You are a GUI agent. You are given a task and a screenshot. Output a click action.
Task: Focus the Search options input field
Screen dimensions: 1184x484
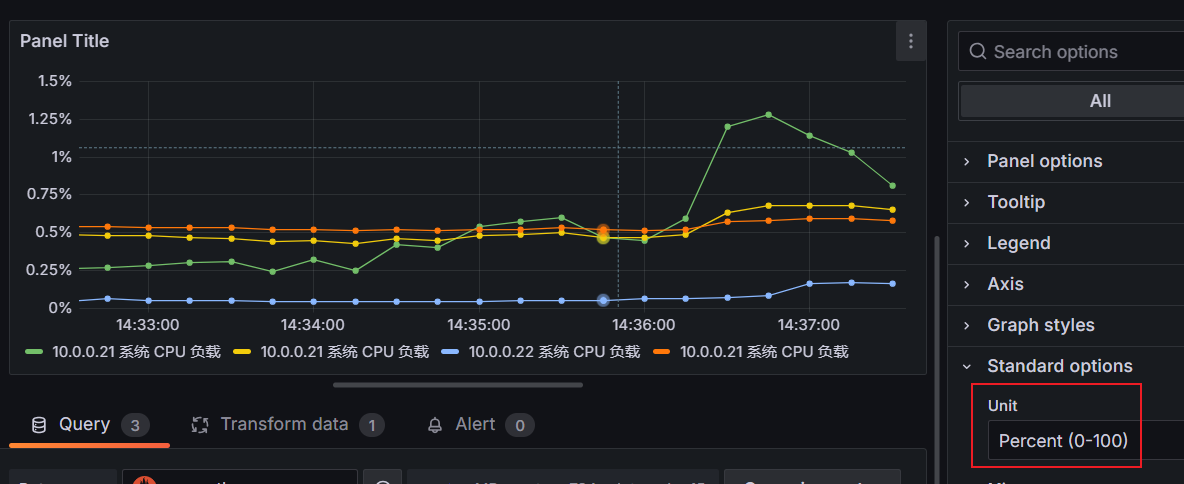[1080, 52]
